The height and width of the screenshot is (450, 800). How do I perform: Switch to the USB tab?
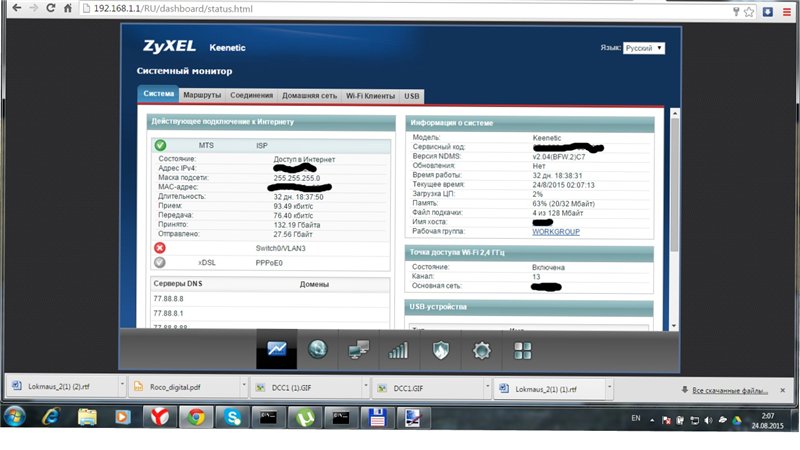point(412,96)
